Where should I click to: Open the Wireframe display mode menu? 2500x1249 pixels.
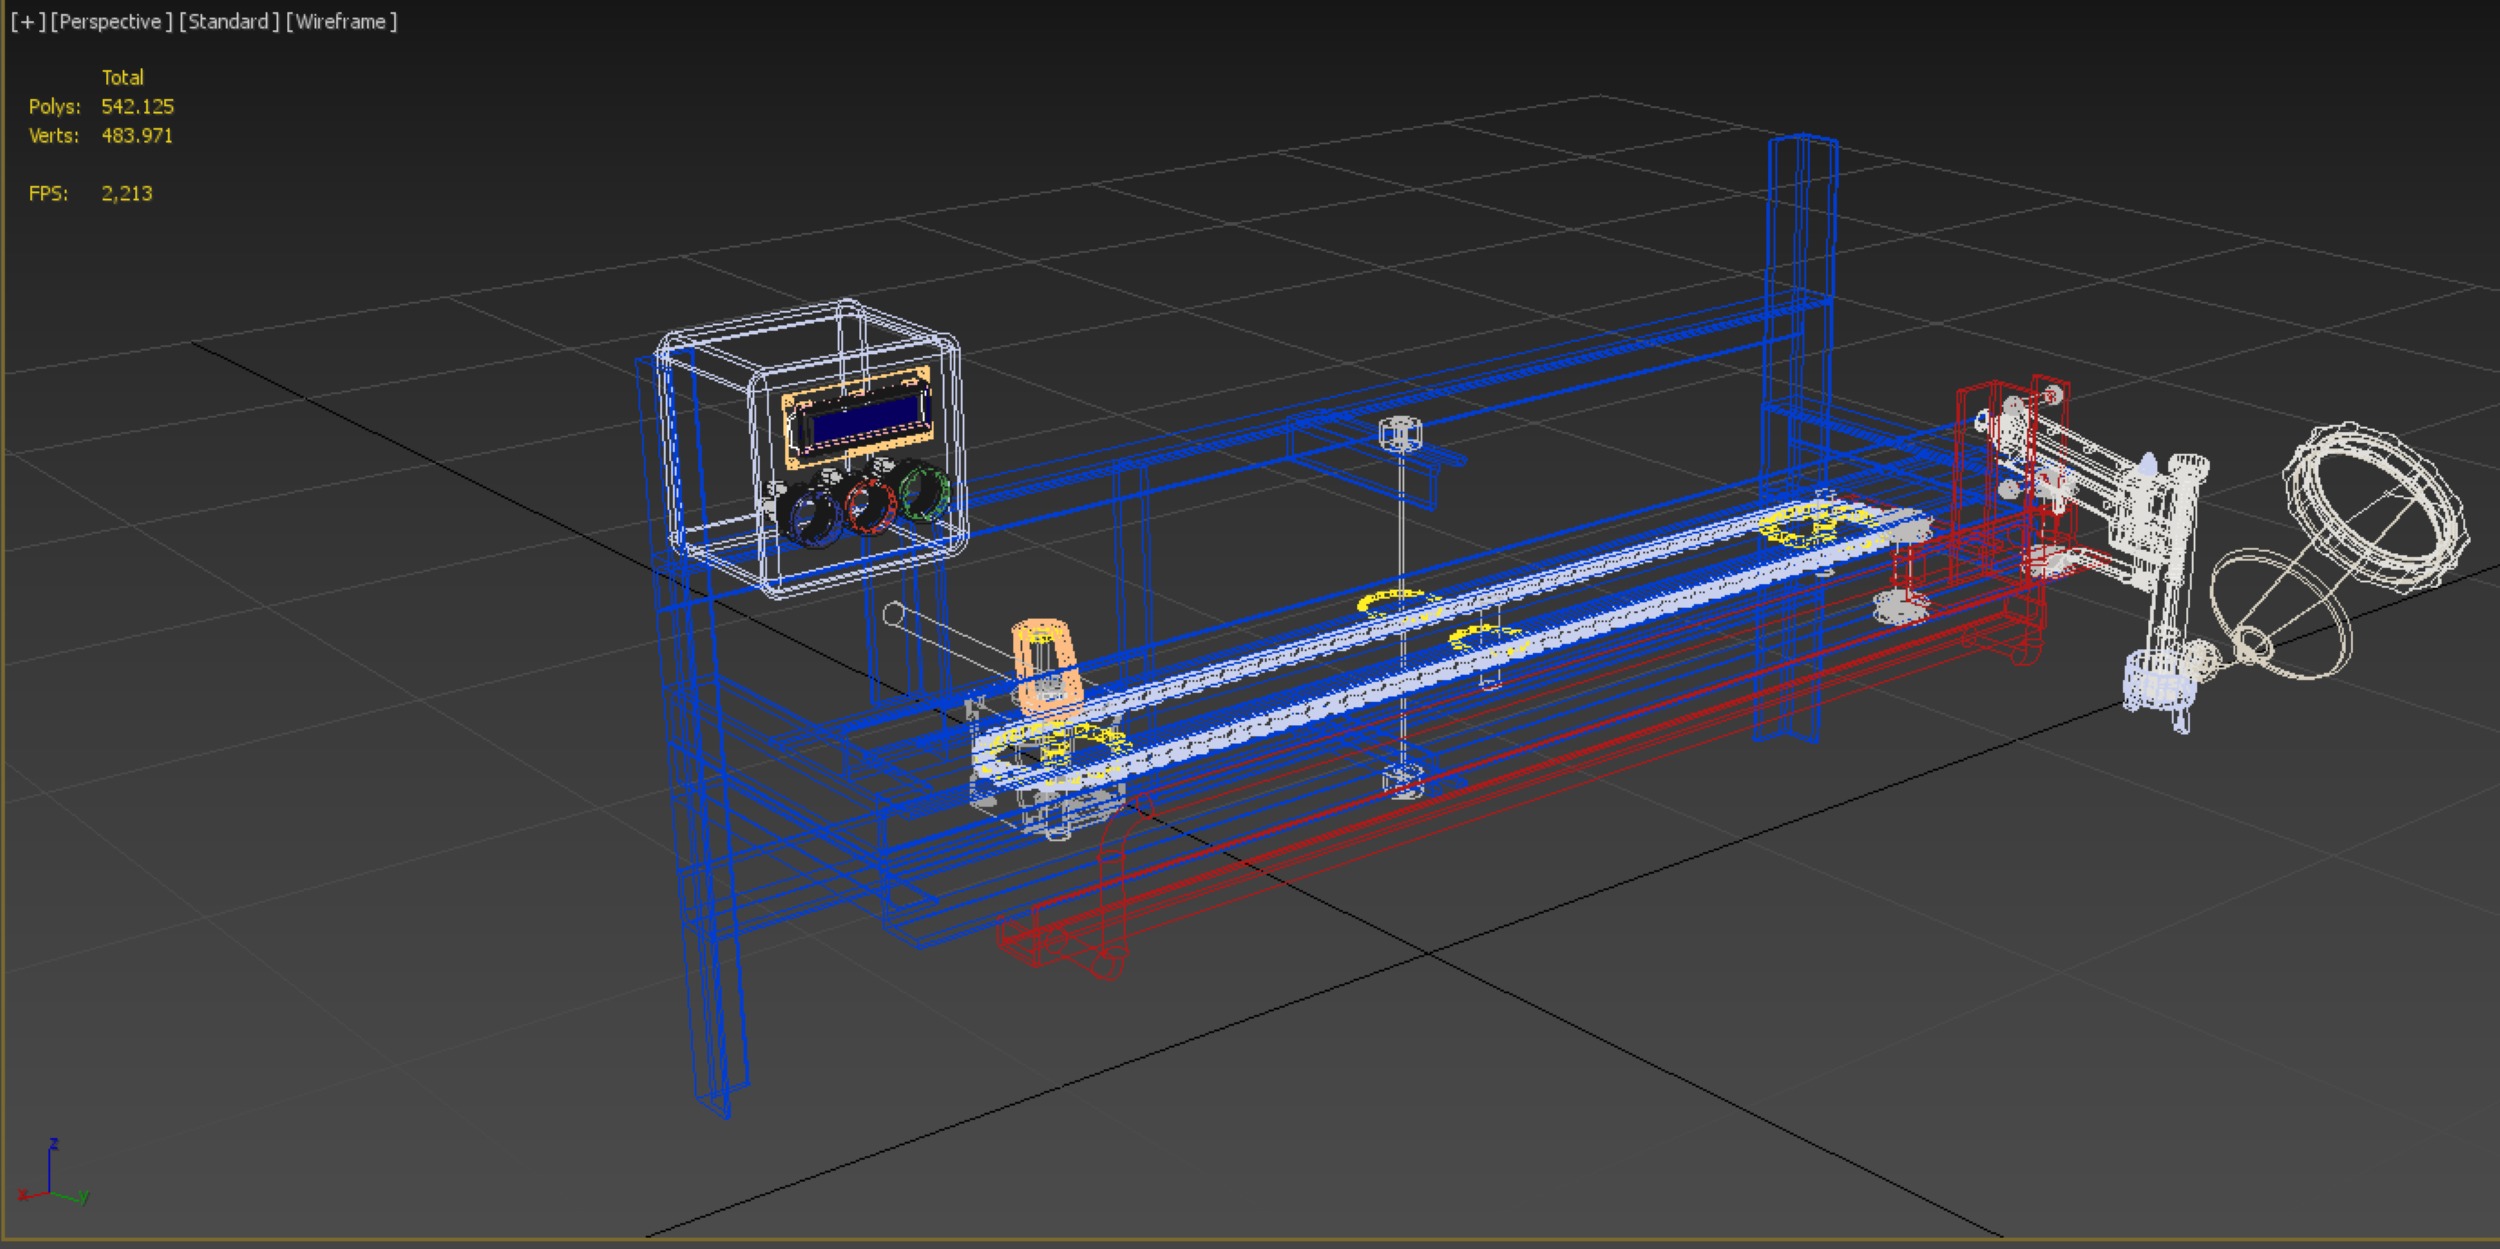click(x=341, y=22)
